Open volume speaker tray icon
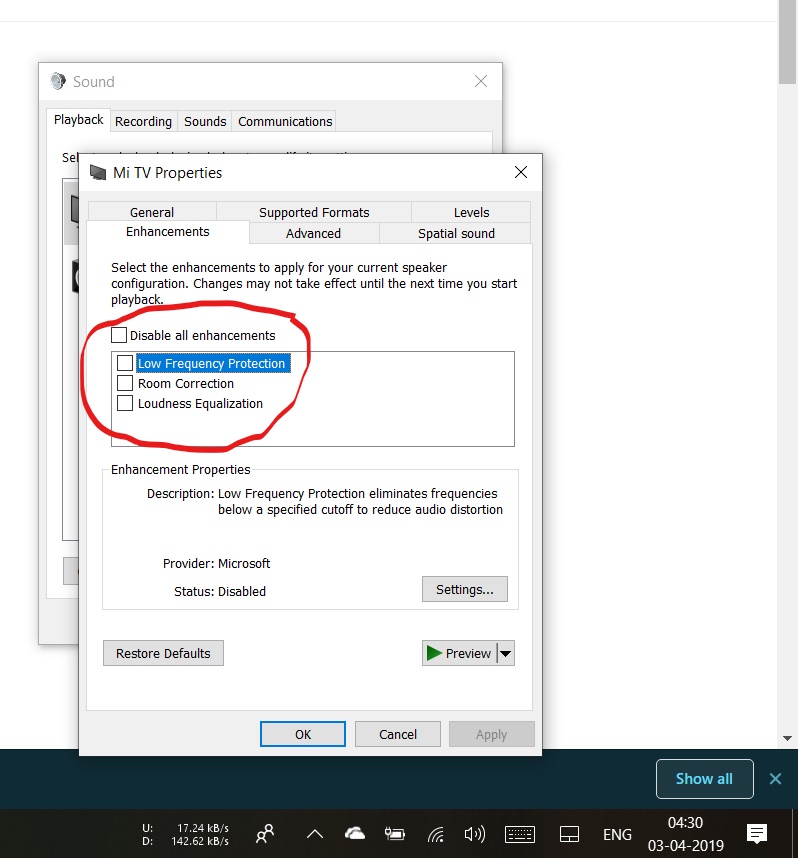The height and width of the screenshot is (858, 798). [x=475, y=834]
